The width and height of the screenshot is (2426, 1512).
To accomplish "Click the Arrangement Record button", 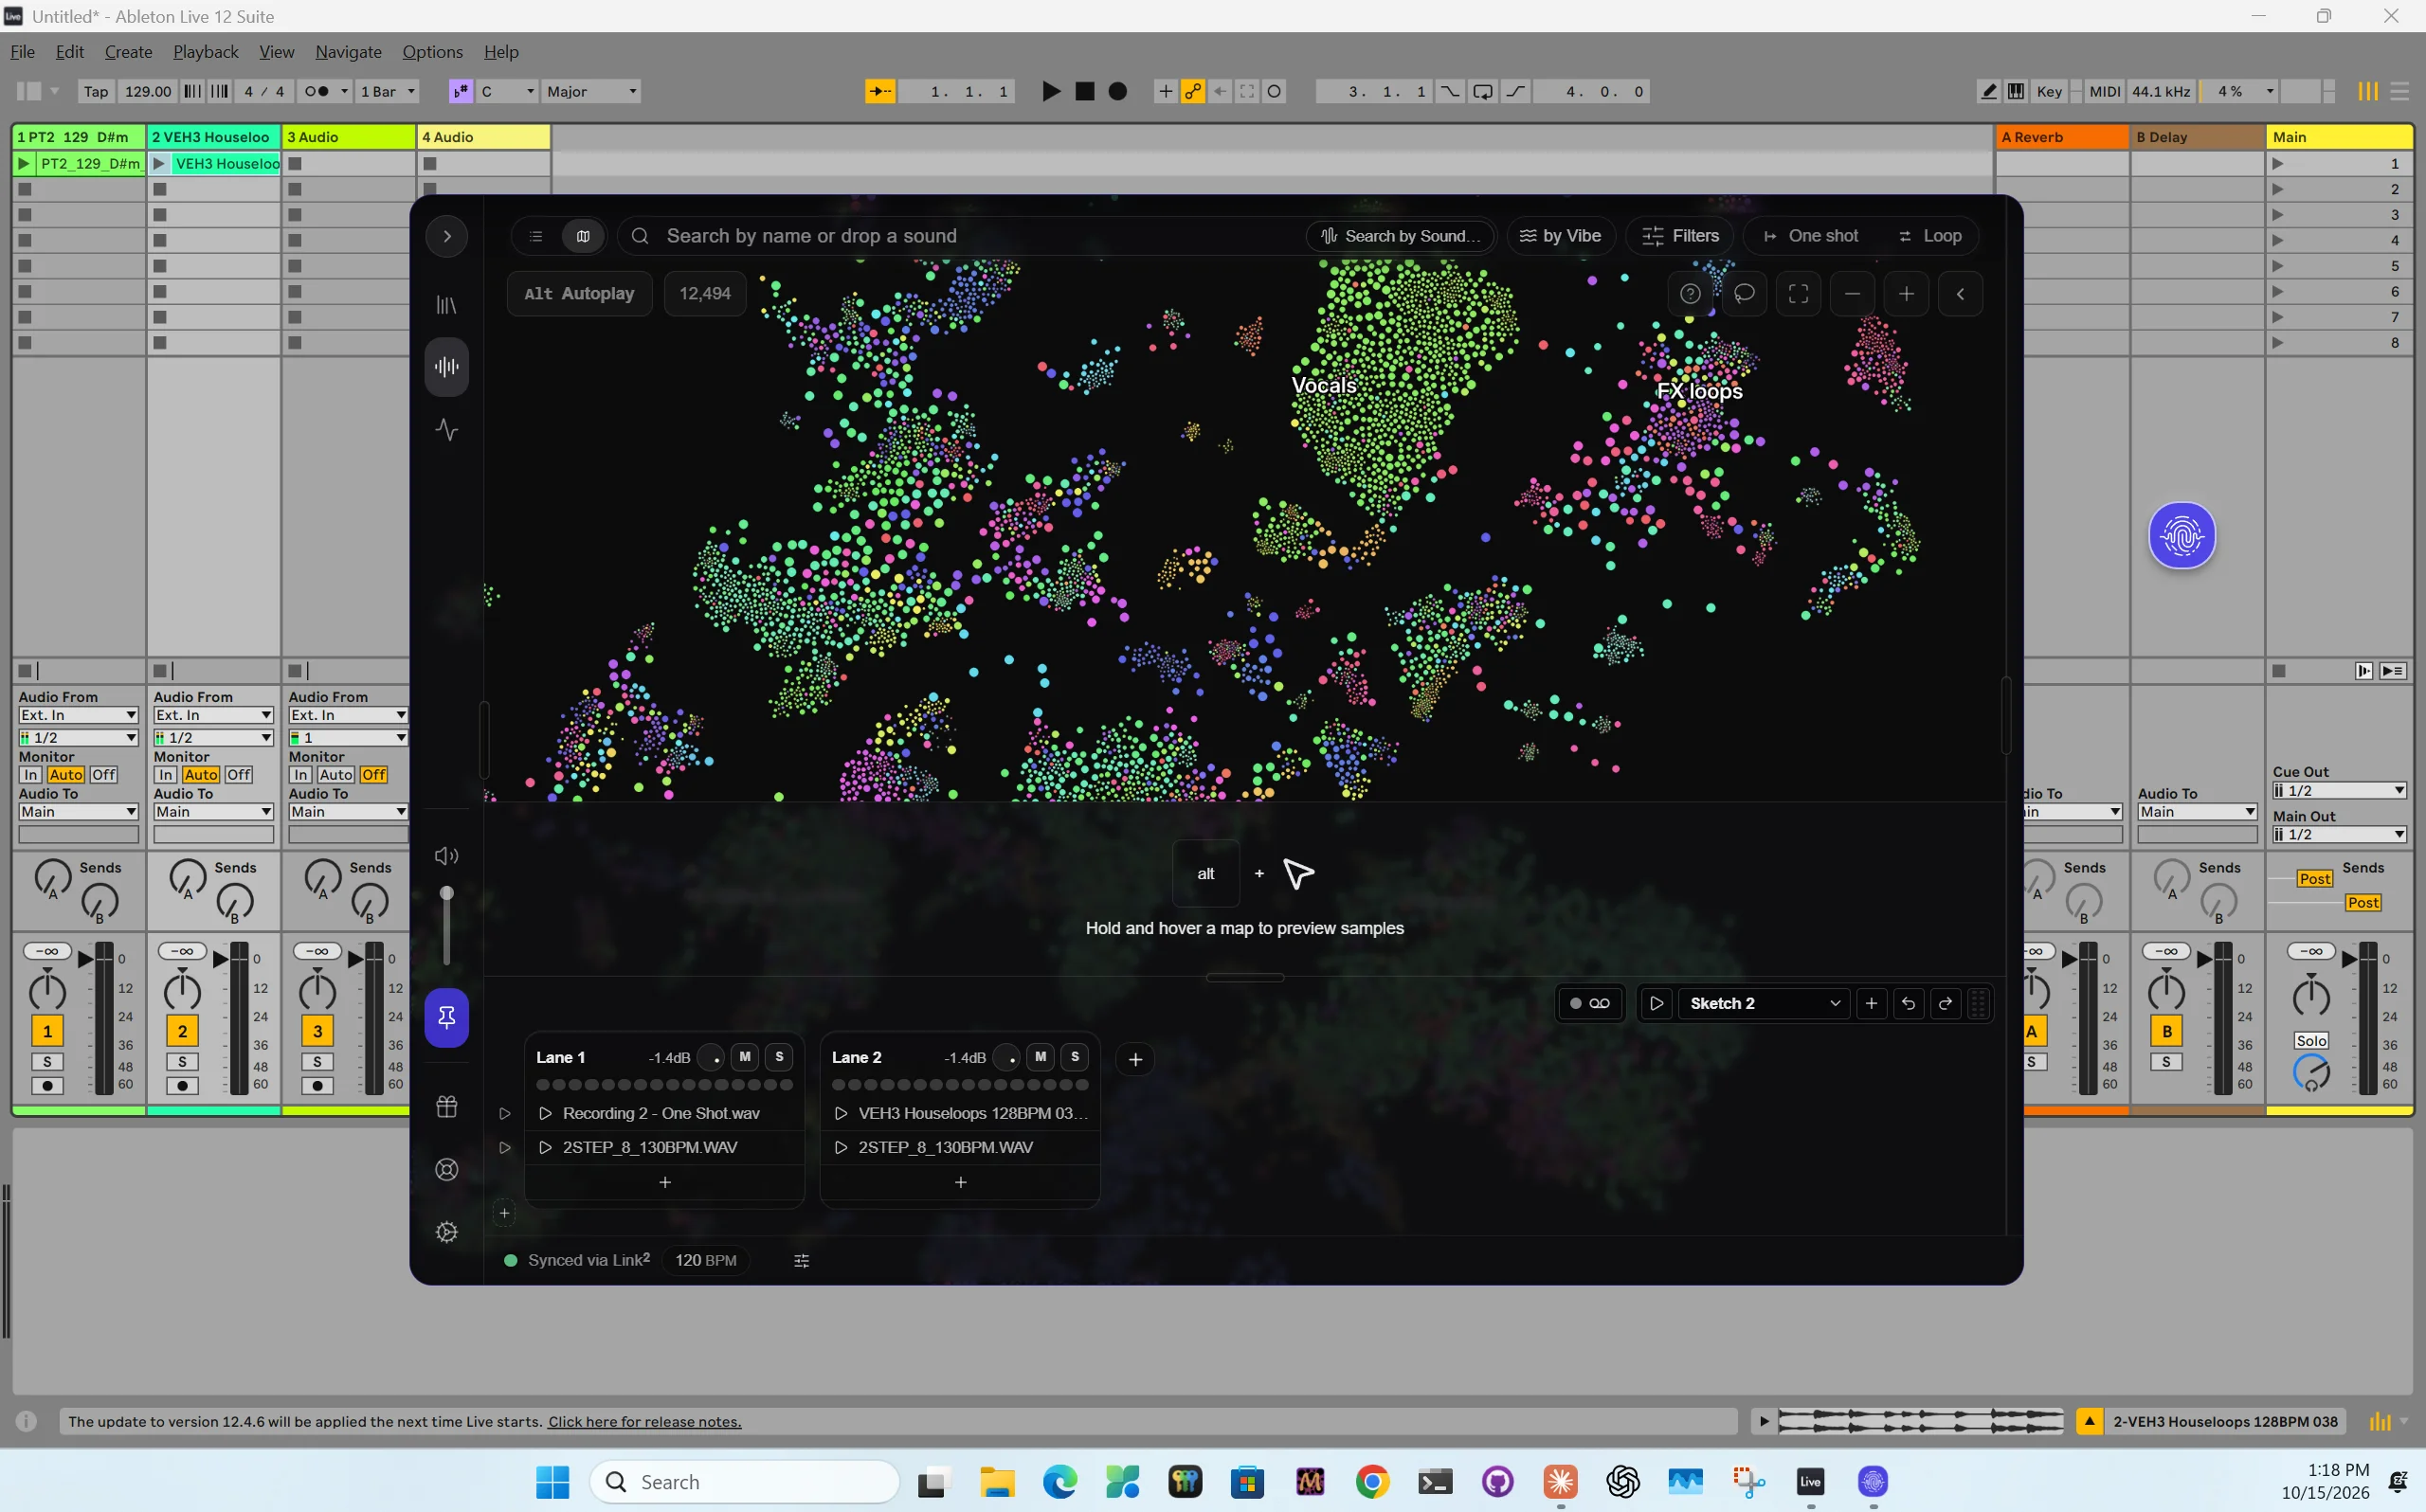I will [x=1118, y=91].
